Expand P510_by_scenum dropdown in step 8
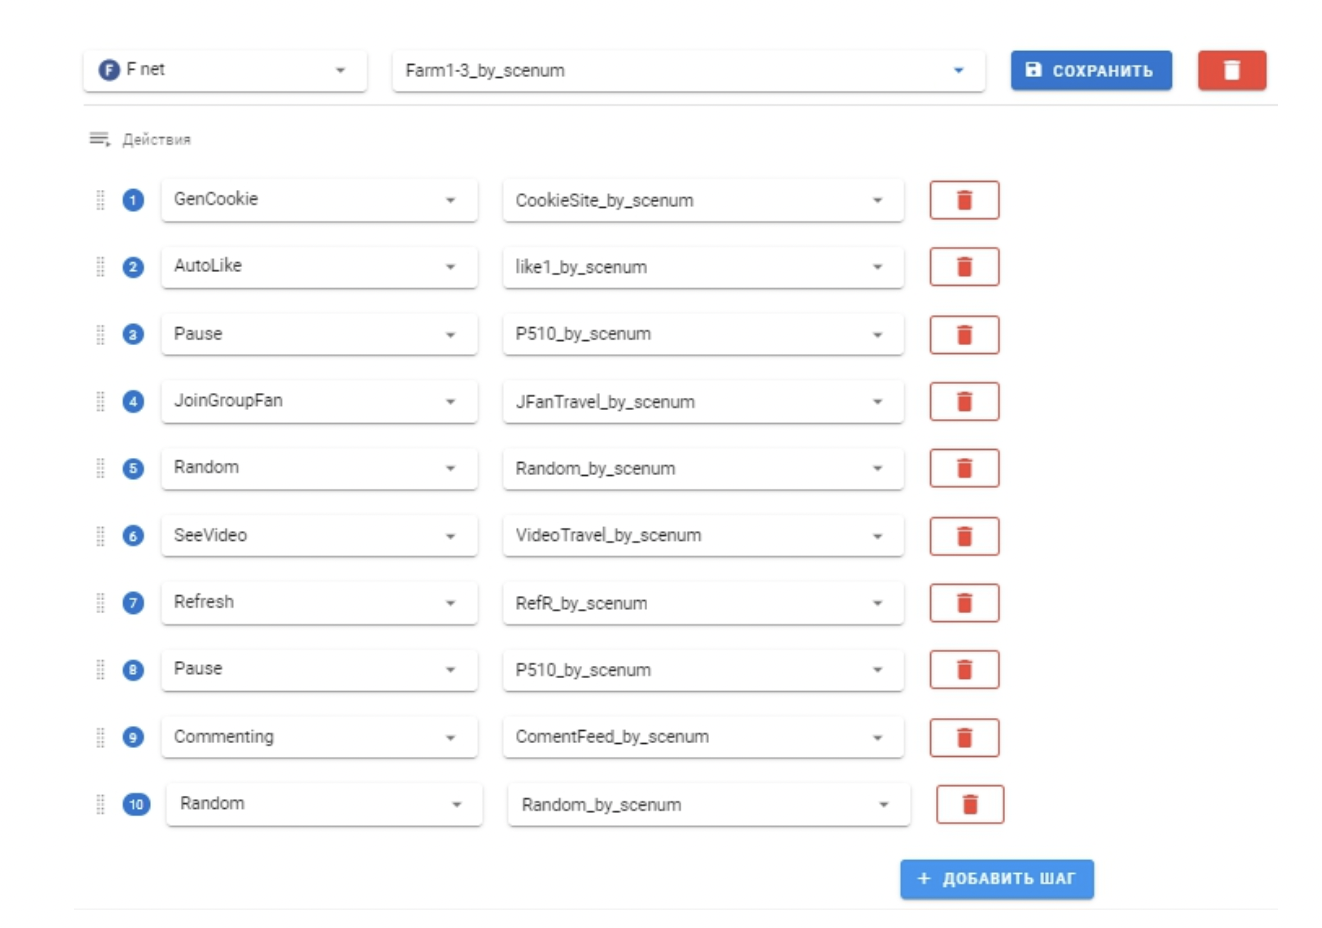The width and height of the screenshot is (1322, 928). [x=703, y=670]
